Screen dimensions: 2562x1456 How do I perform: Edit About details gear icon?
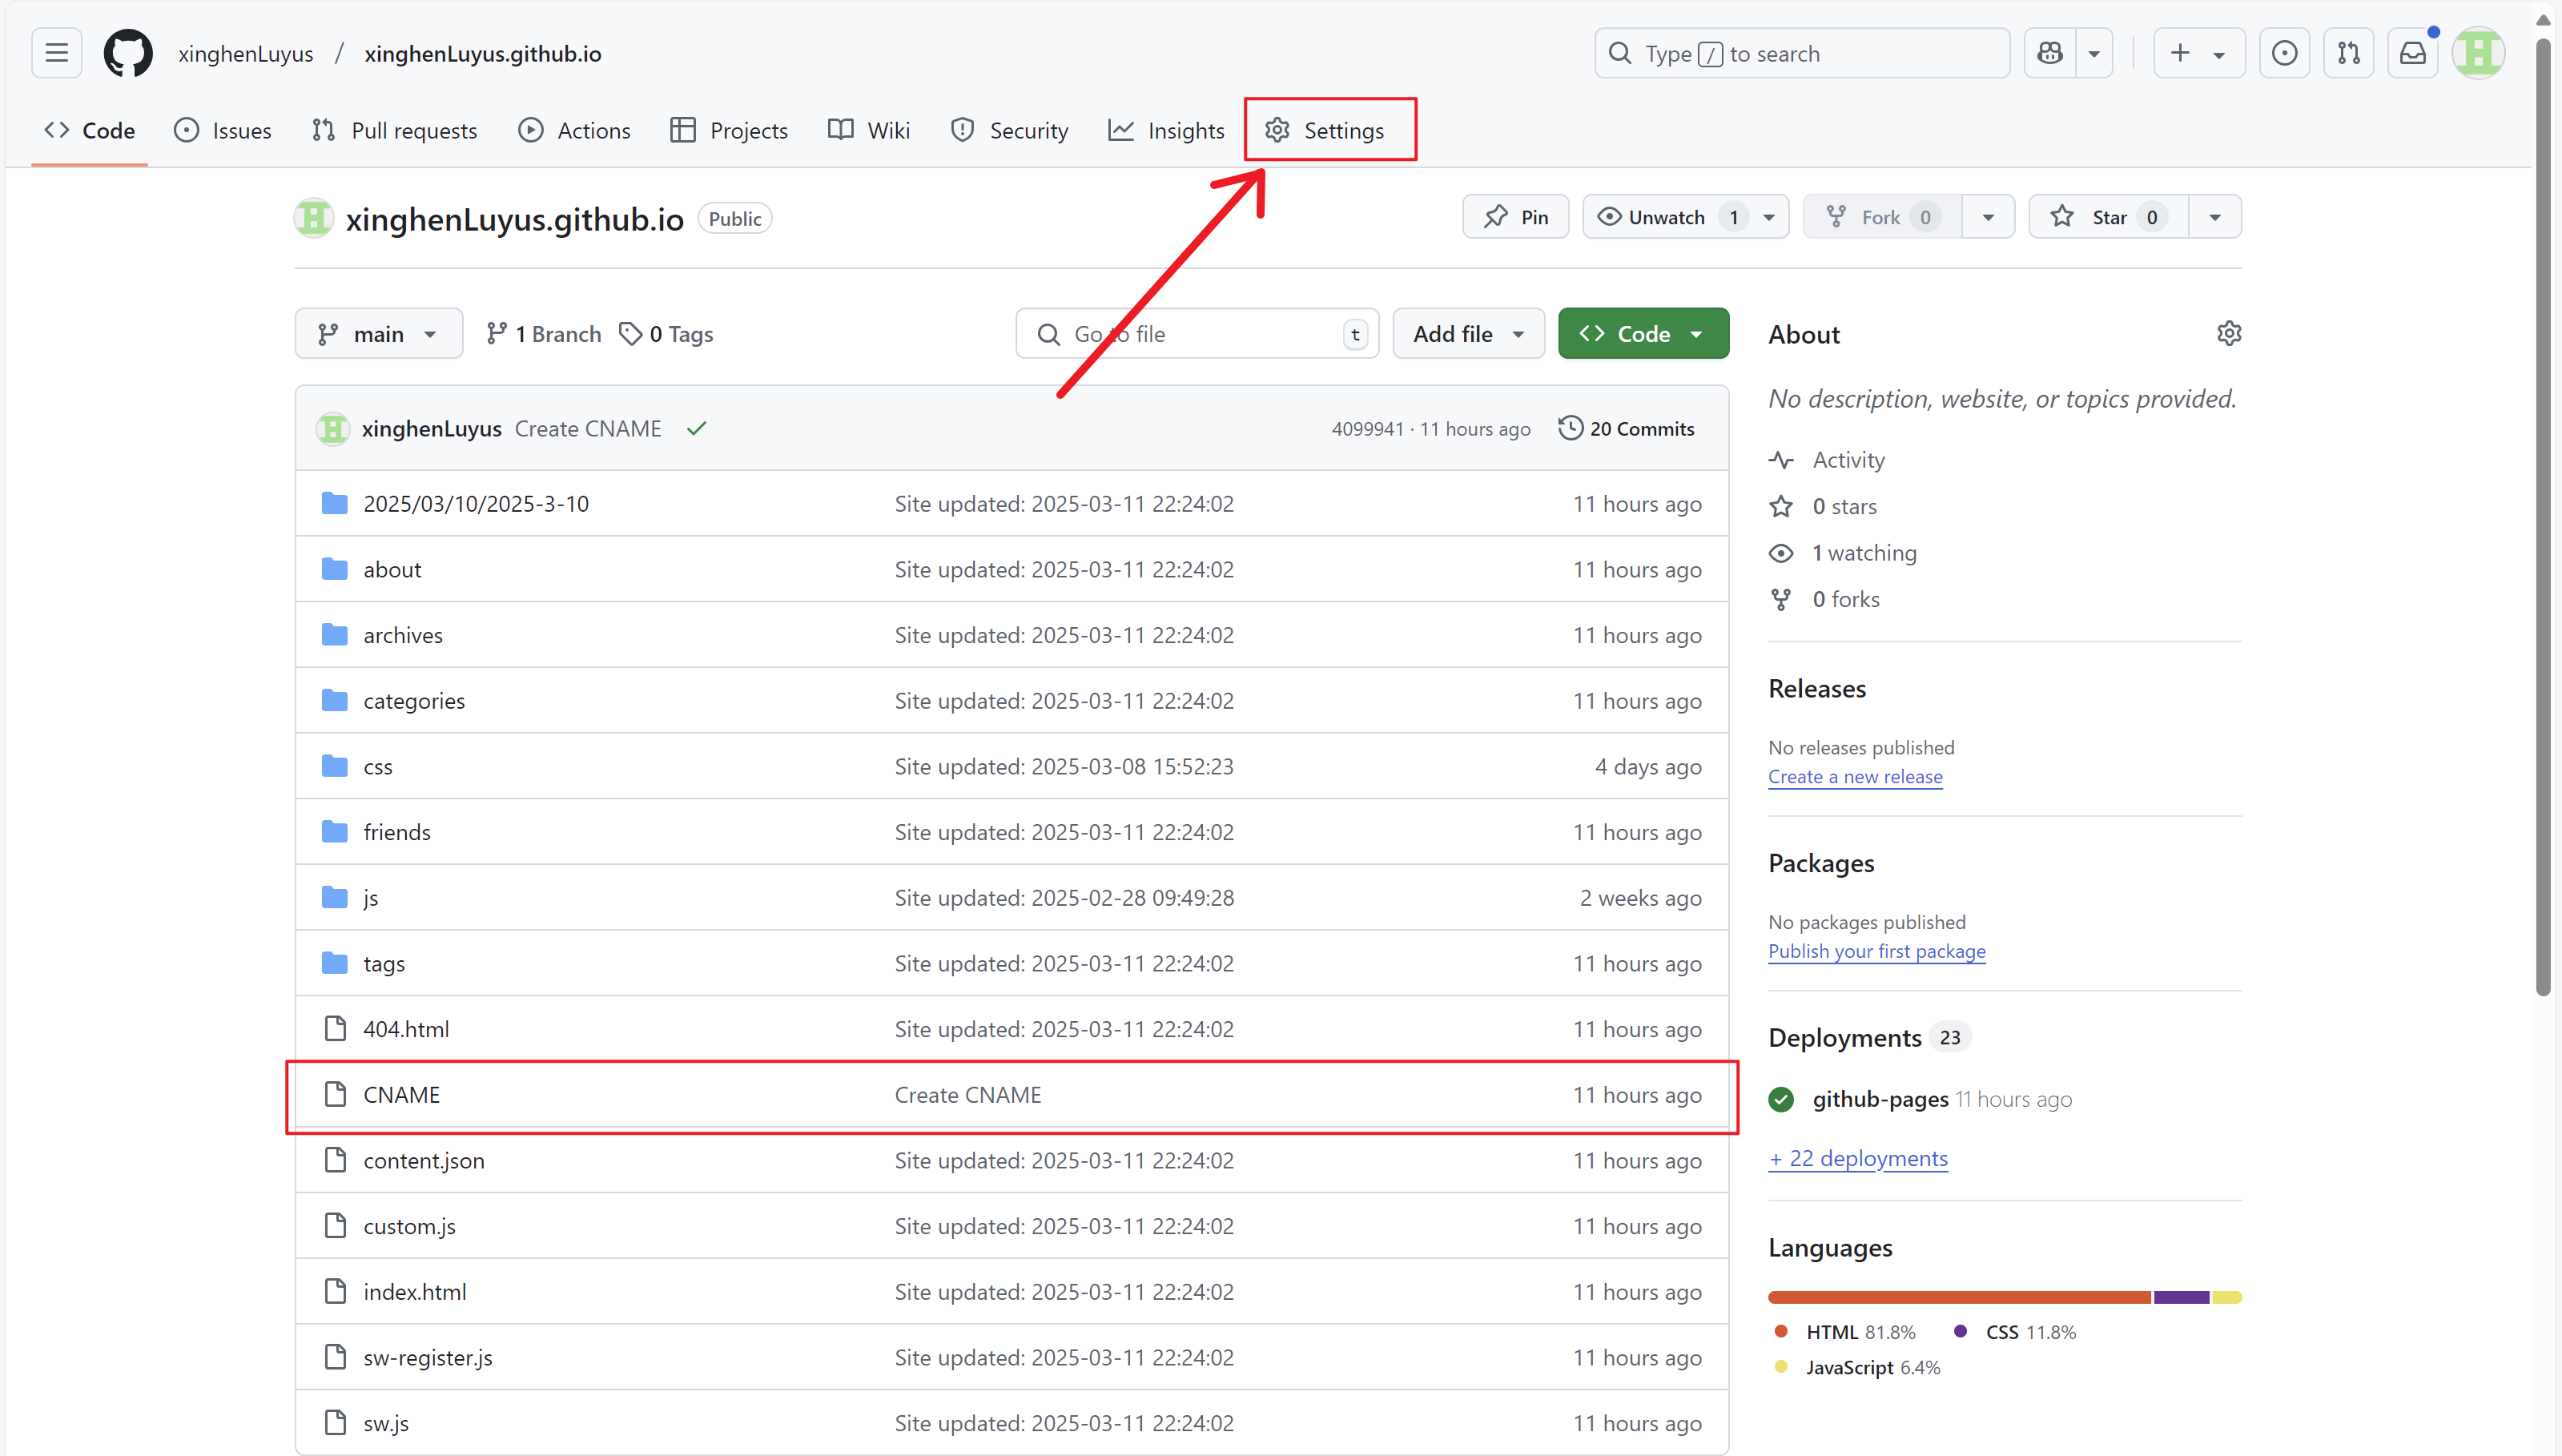pyautogui.click(x=2228, y=333)
